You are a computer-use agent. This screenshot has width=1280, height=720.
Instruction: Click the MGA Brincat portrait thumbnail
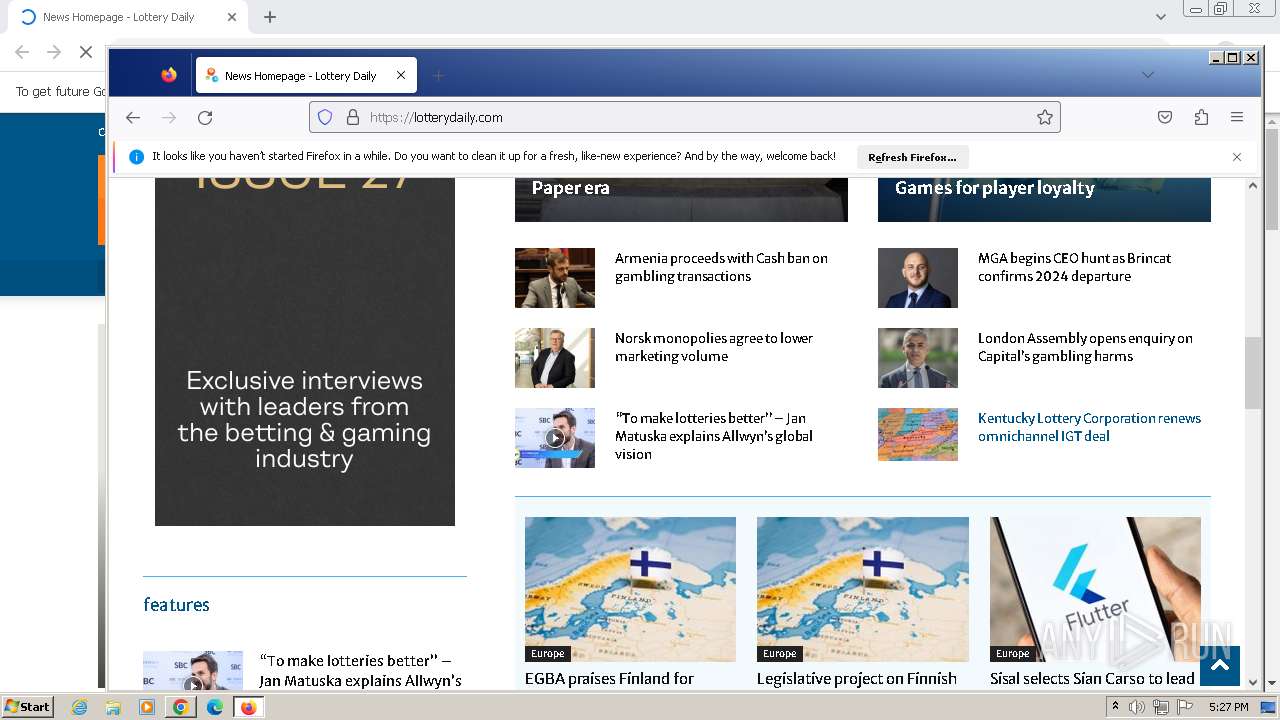click(x=918, y=278)
